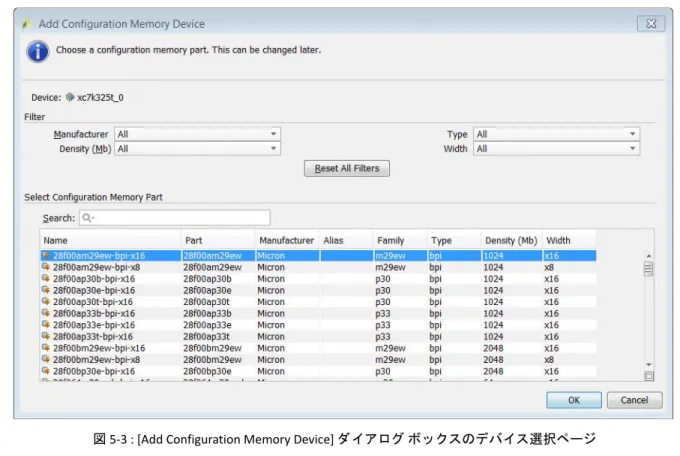Click the vertical scrollbar thumb
The height and width of the screenshot is (456, 680).
click(x=648, y=269)
